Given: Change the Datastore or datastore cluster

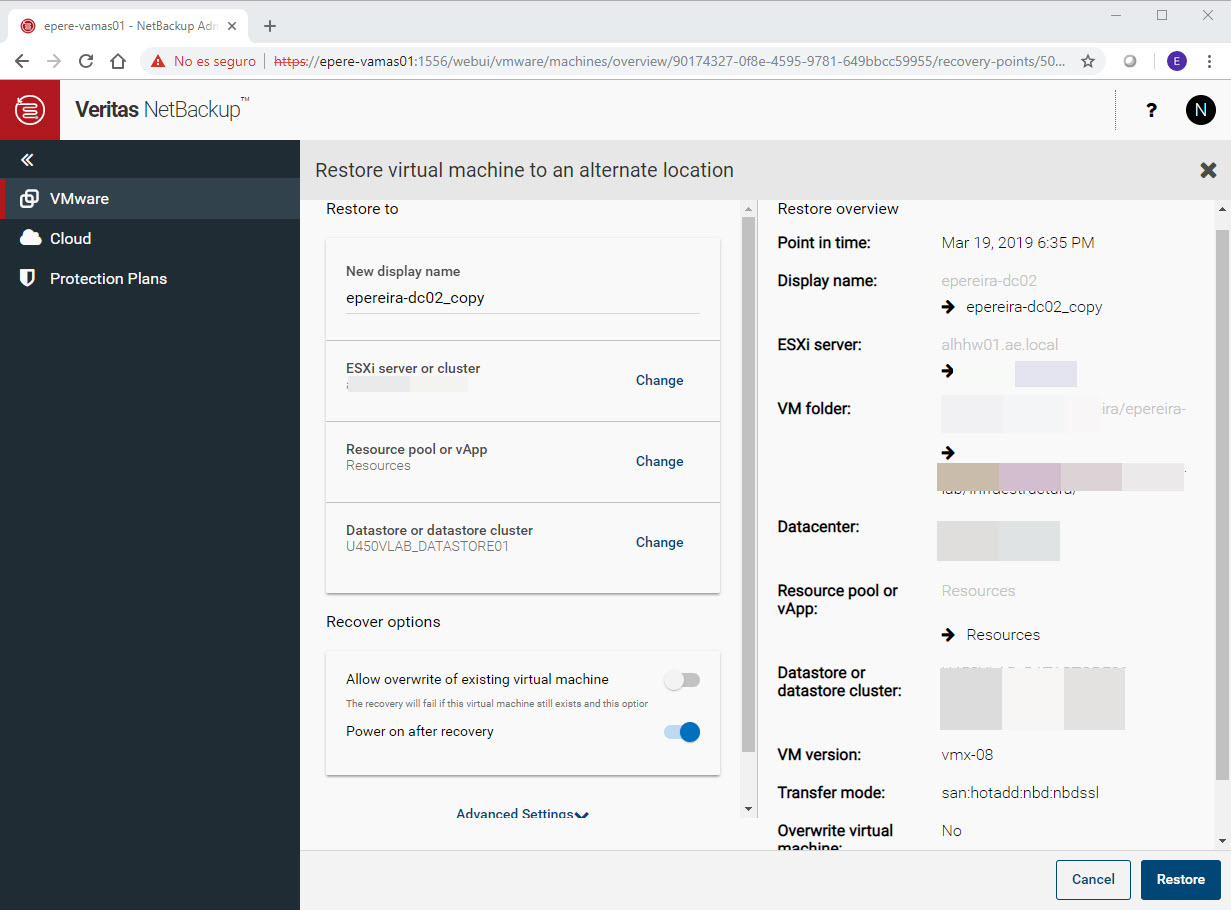Looking at the screenshot, I should [660, 542].
